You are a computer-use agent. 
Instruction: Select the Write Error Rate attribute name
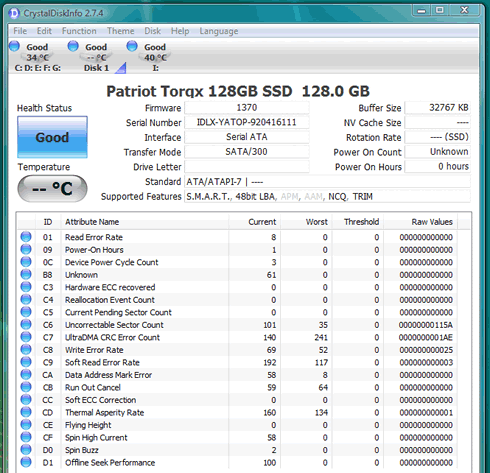pos(94,350)
